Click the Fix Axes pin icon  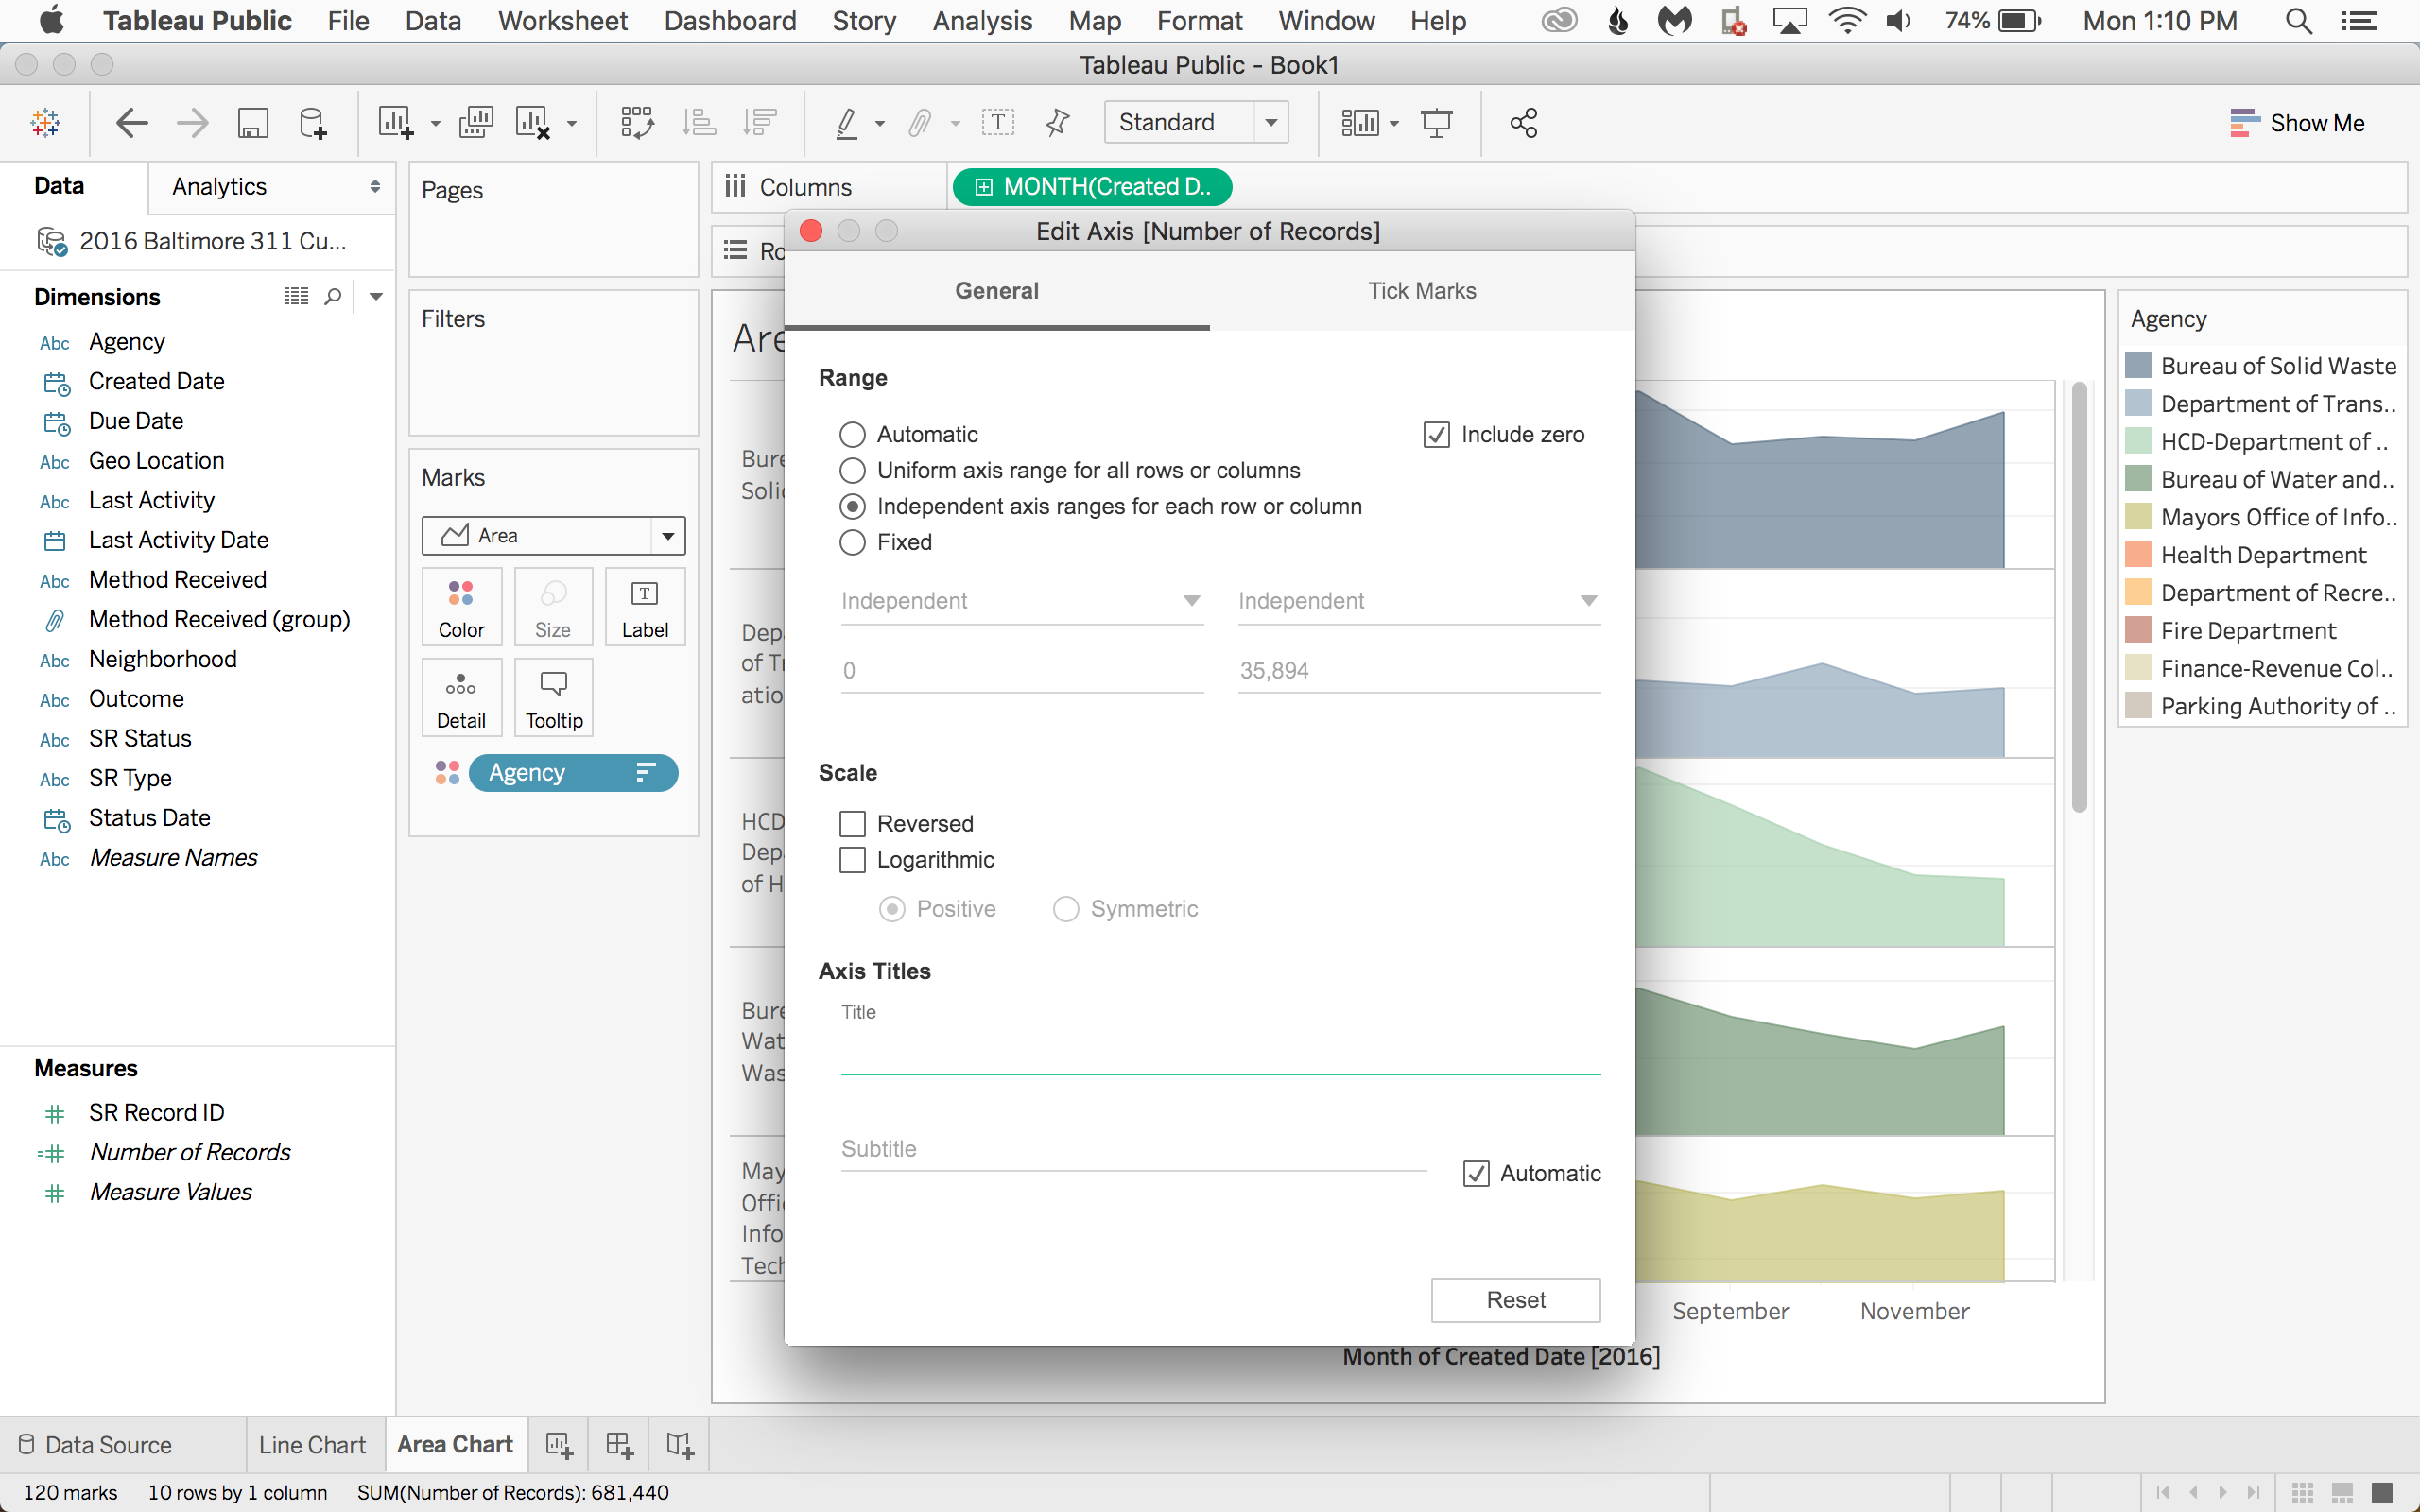pos(1057,123)
